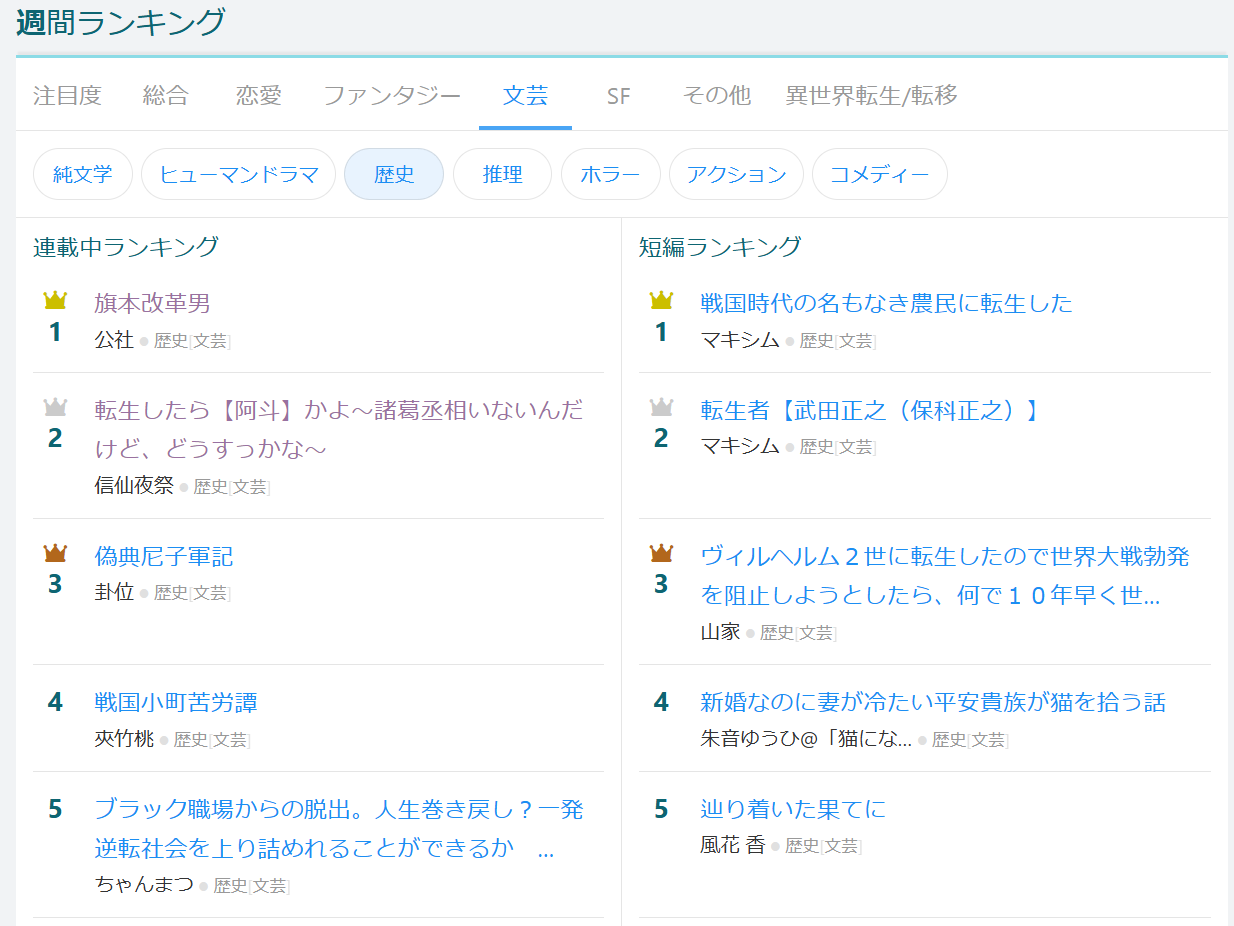The height and width of the screenshot is (926, 1234).
Task: Click silver crown icon in 連載中ランキング
Action: click(55, 407)
